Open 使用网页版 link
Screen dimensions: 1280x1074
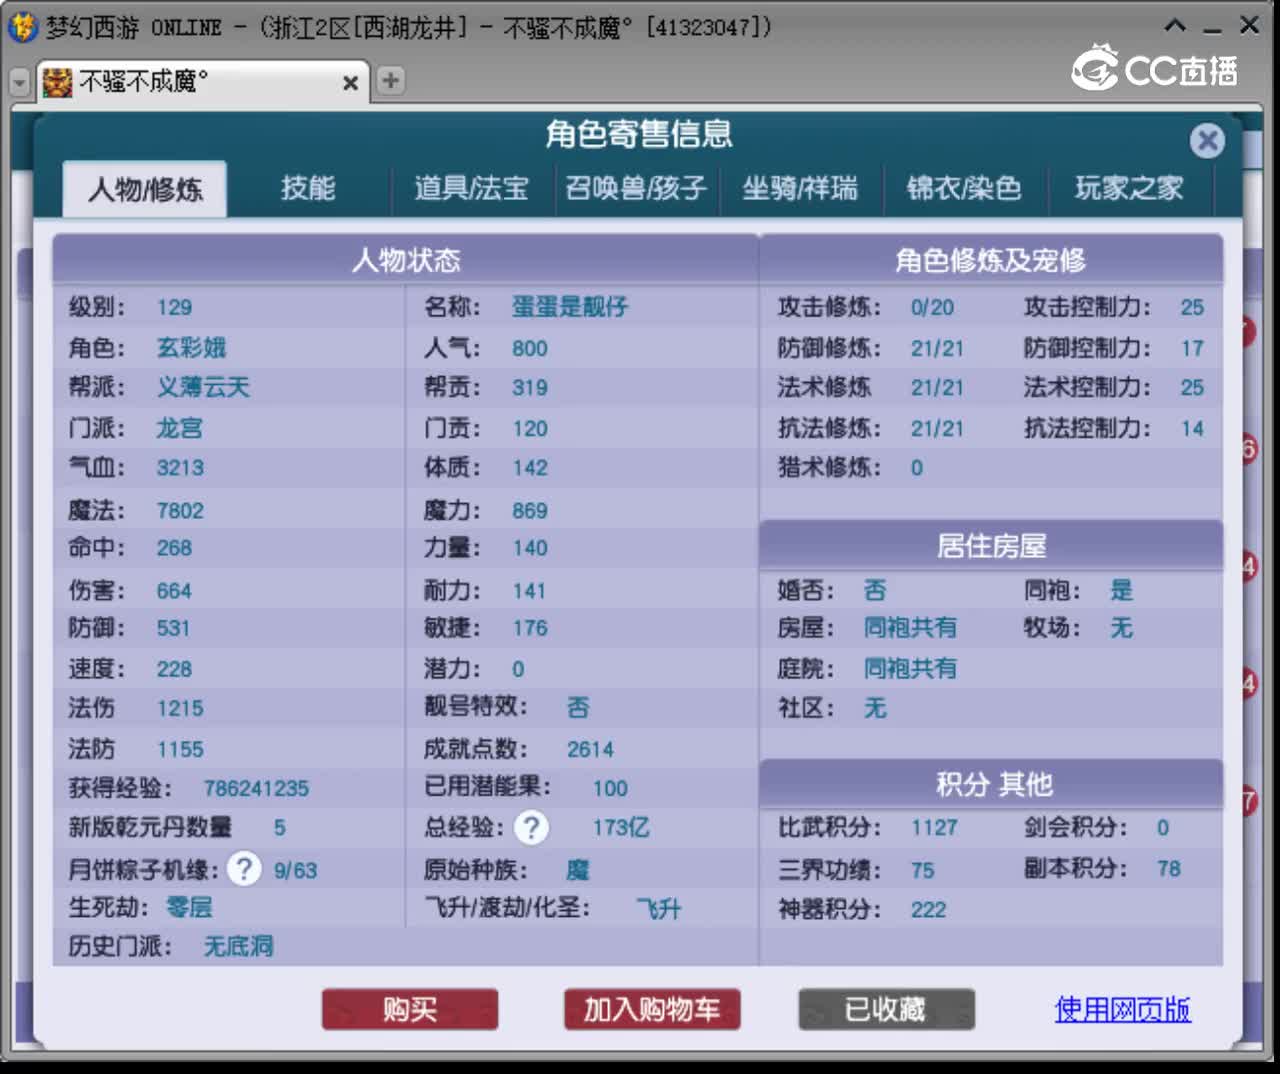point(1122,1009)
